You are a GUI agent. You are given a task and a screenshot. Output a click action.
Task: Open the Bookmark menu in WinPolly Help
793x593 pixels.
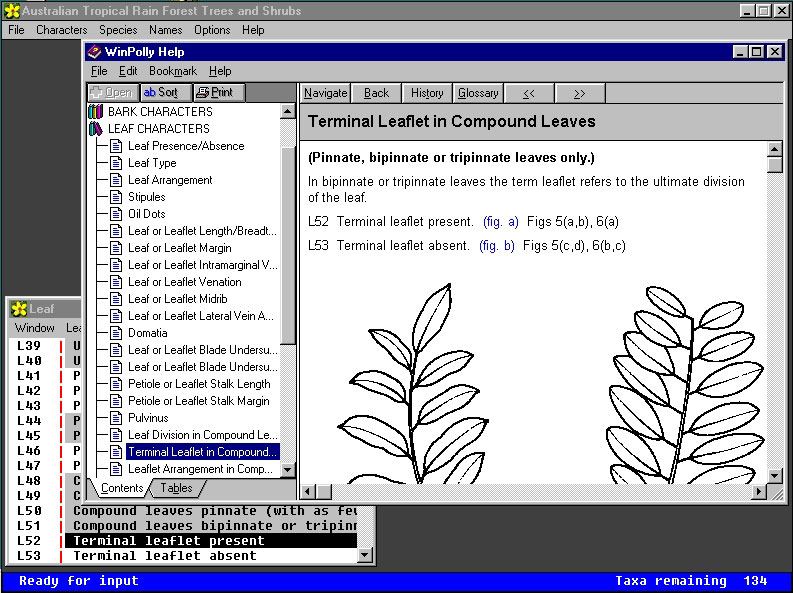click(173, 71)
